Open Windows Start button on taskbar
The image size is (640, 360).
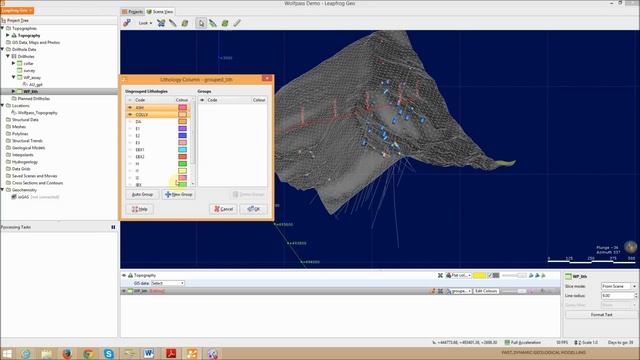click(7, 353)
